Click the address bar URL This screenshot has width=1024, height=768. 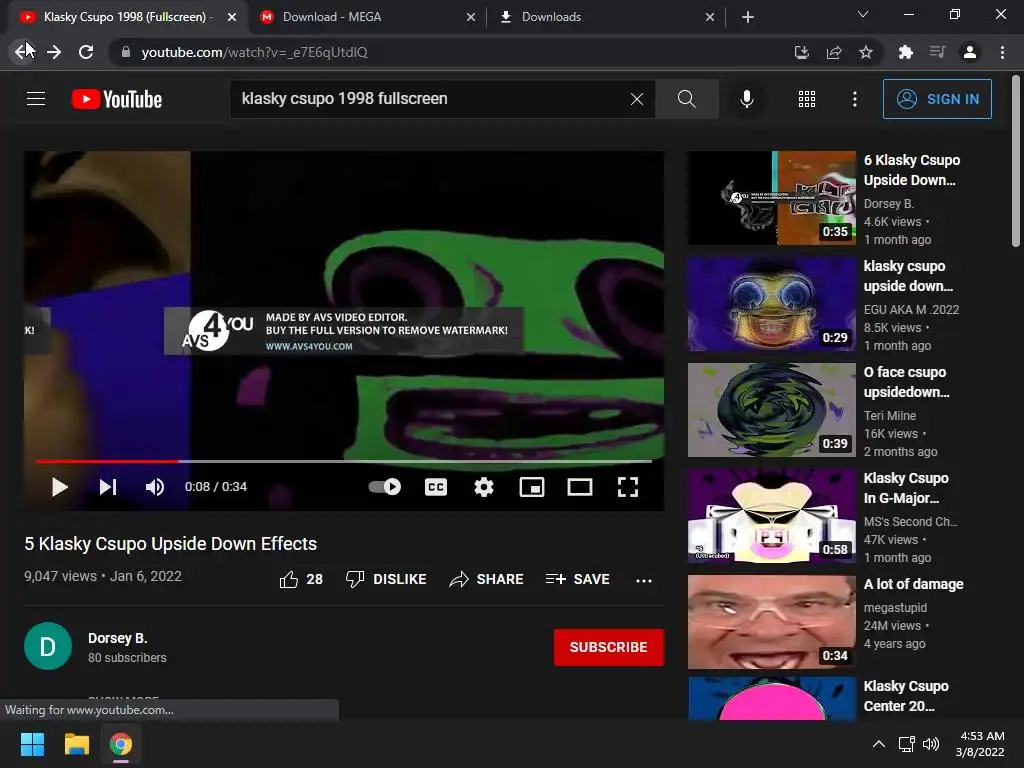pos(255,52)
